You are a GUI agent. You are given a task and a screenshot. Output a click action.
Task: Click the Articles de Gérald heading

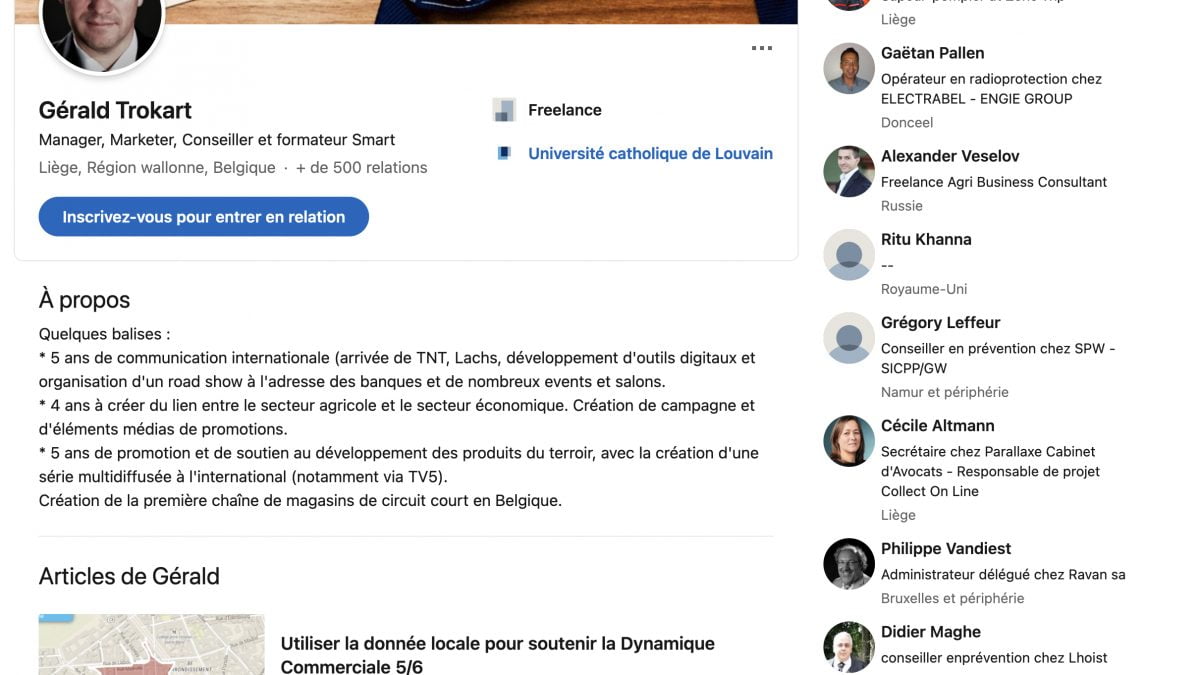coord(129,576)
